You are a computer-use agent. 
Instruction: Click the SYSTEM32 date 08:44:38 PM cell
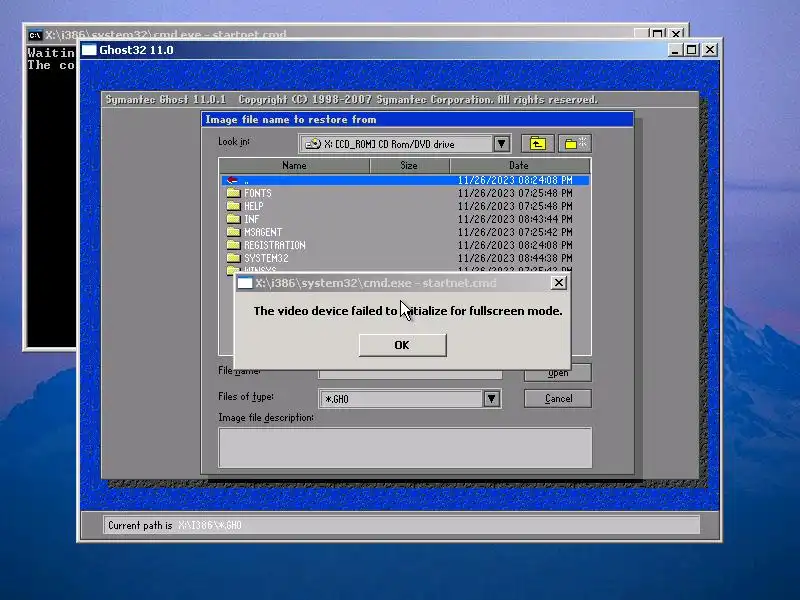point(515,258)
